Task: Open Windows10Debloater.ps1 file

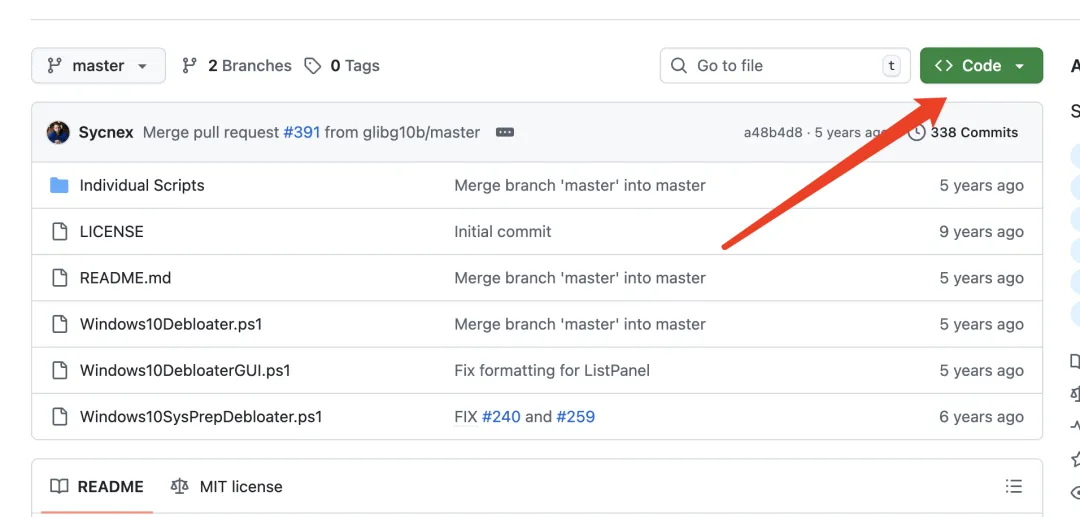Action: [170, 324]
